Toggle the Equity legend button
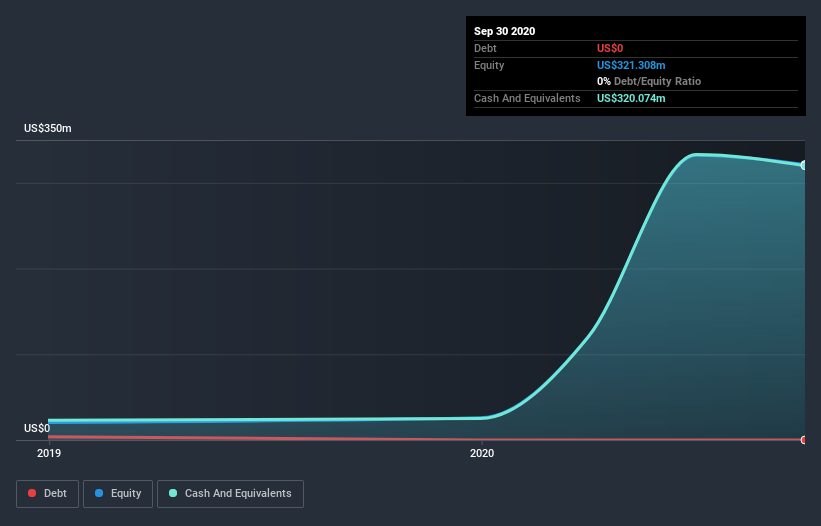This screenshot has height=526, width=821. [x=118, y=494]
